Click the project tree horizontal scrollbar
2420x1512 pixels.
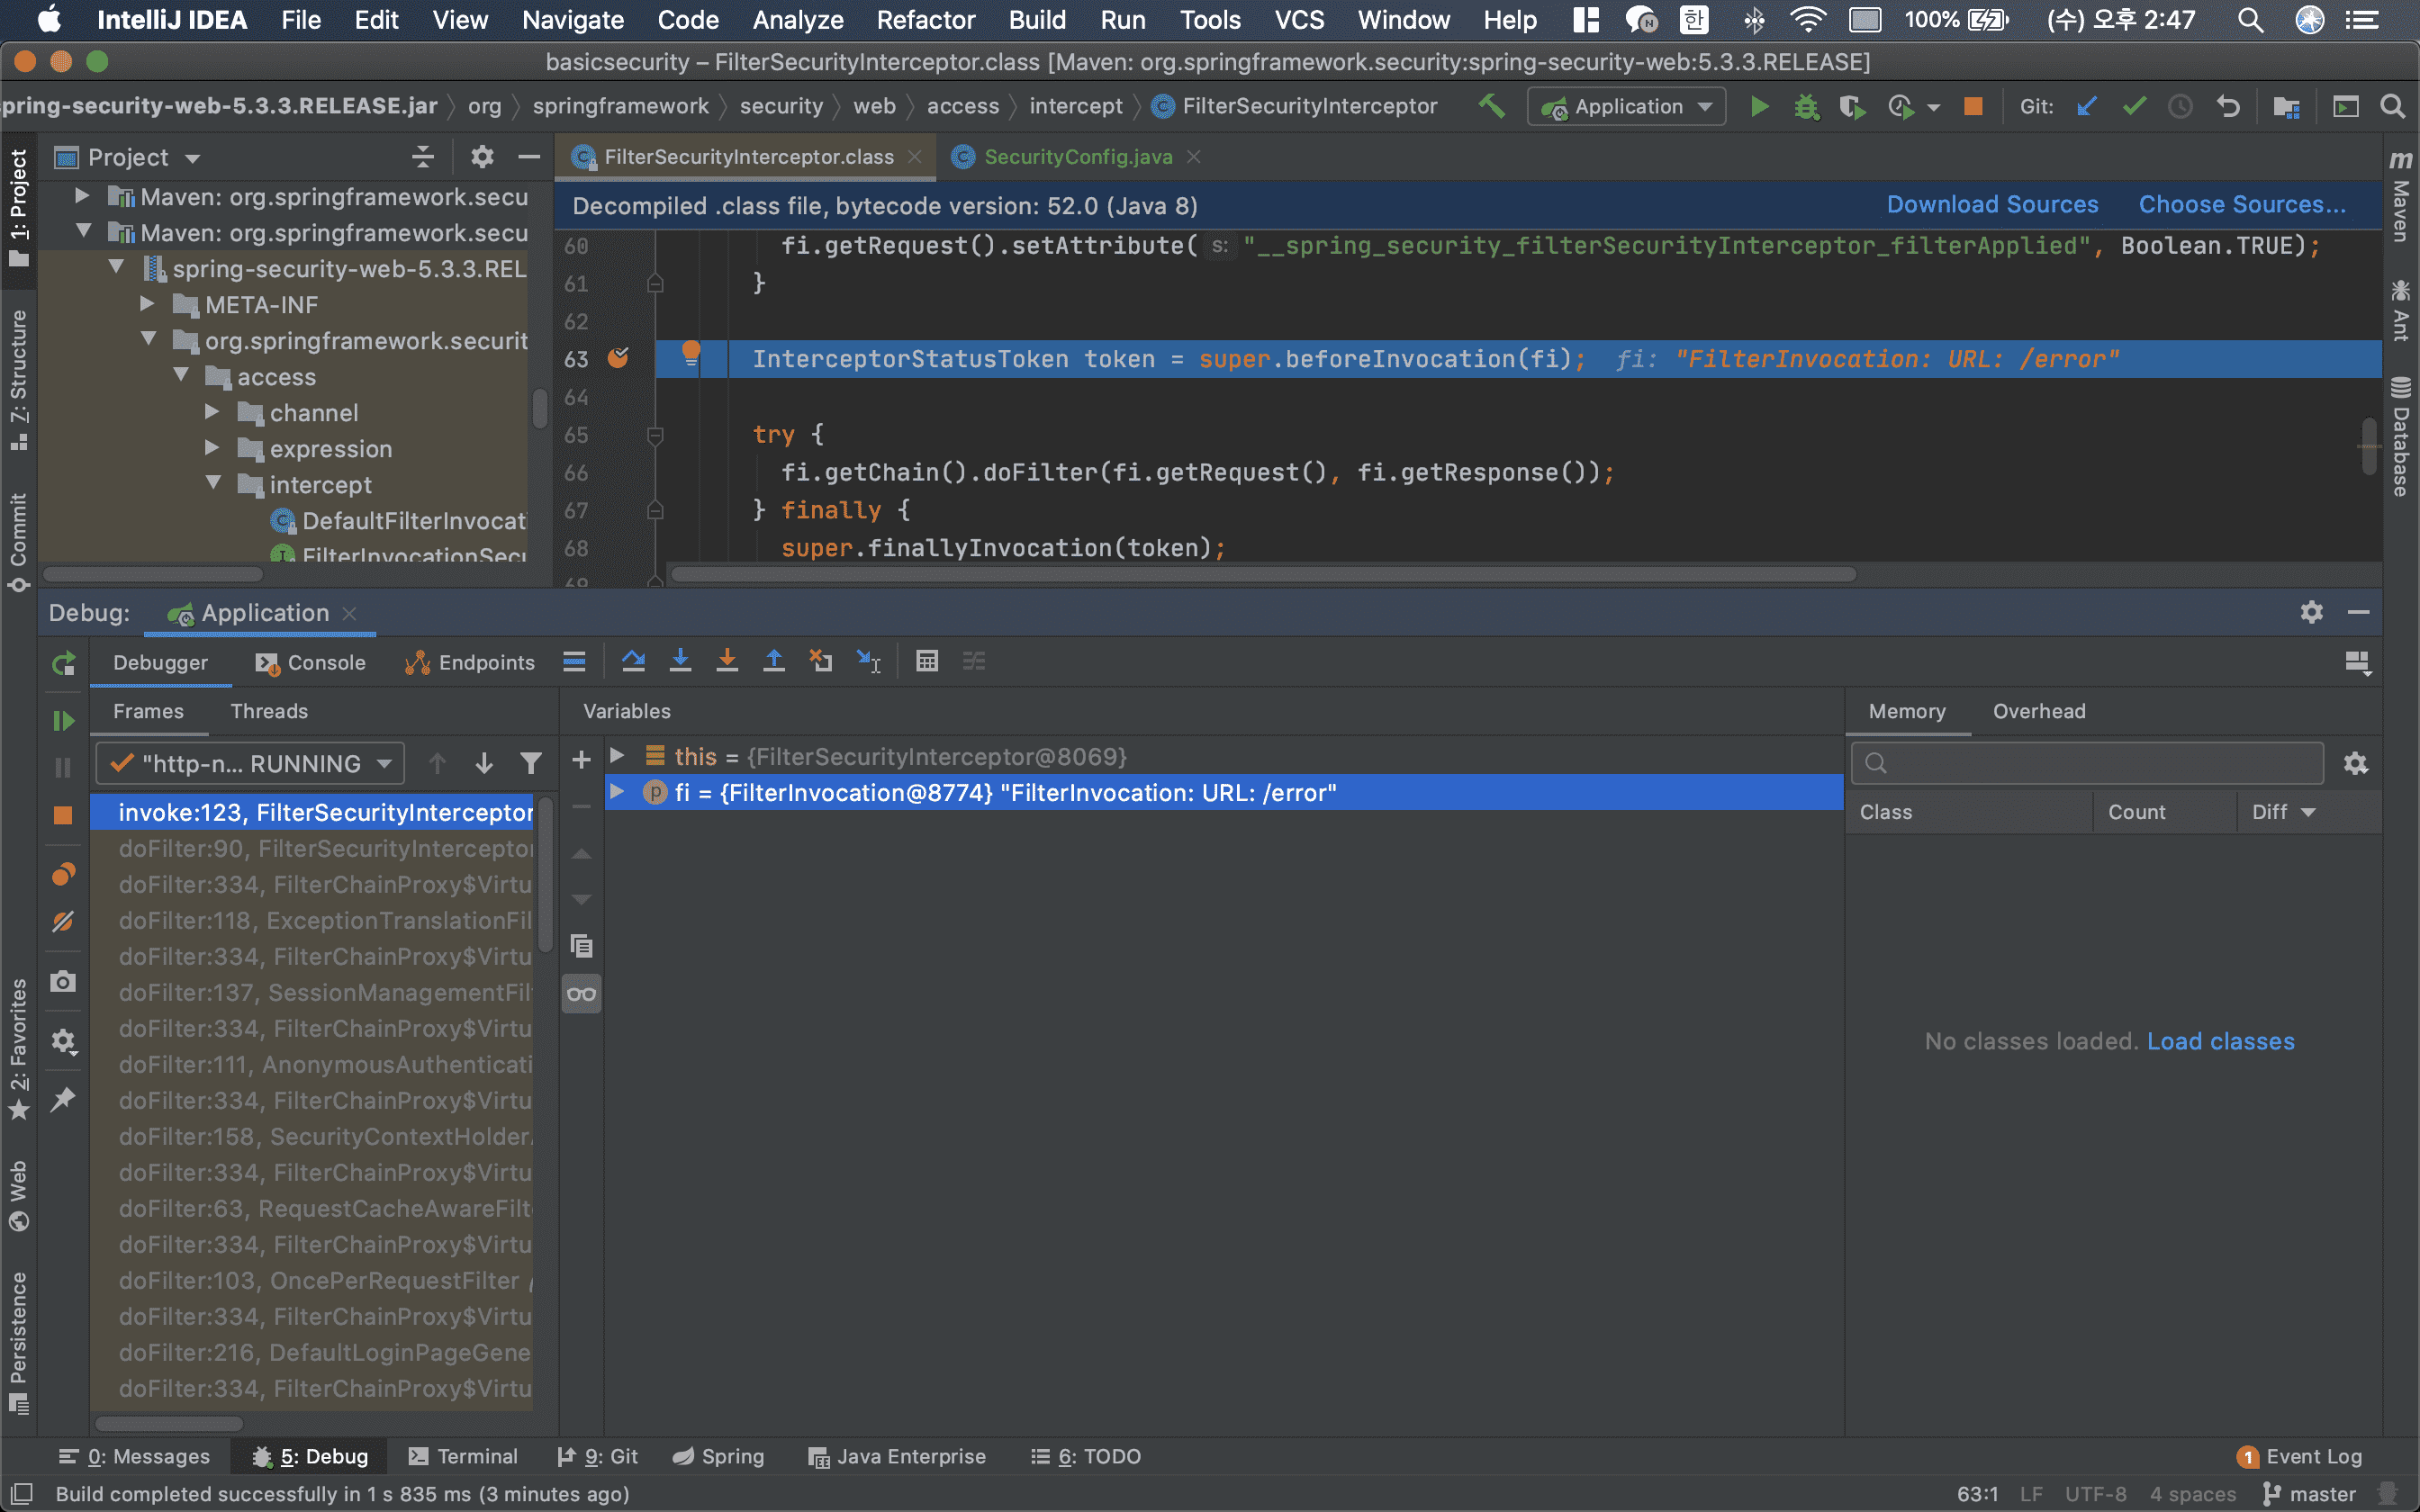[152, 574]
